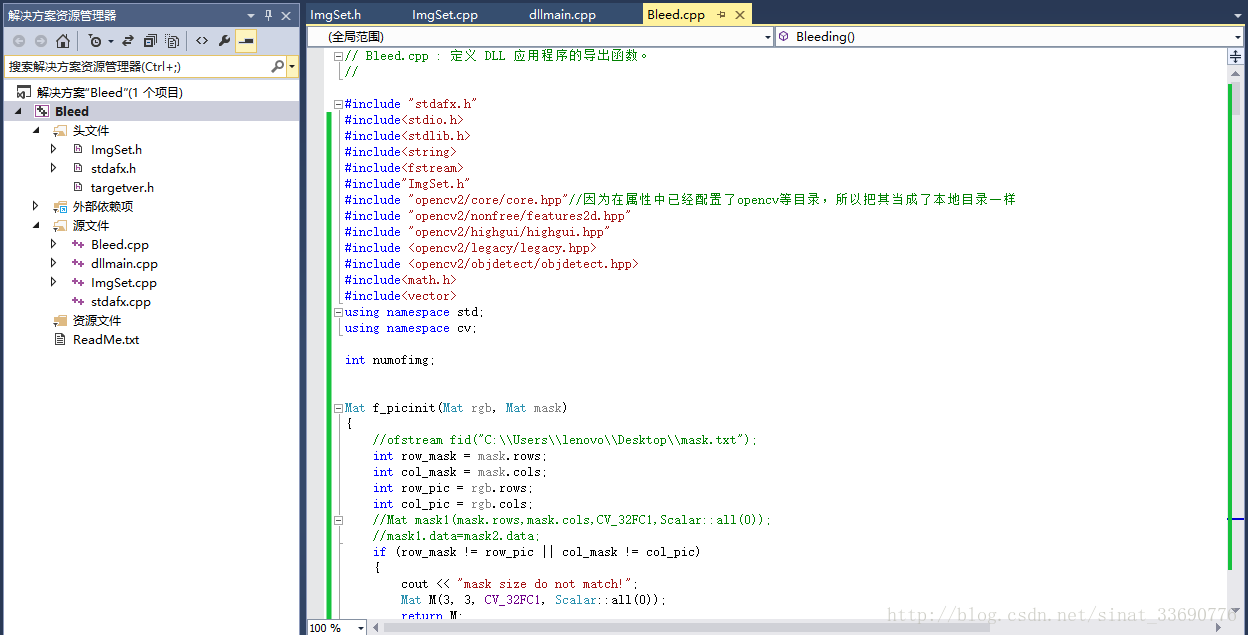Collapse the //Mat mask1 comment outline
Screen dimensions: 1248x635
point(338,520)
